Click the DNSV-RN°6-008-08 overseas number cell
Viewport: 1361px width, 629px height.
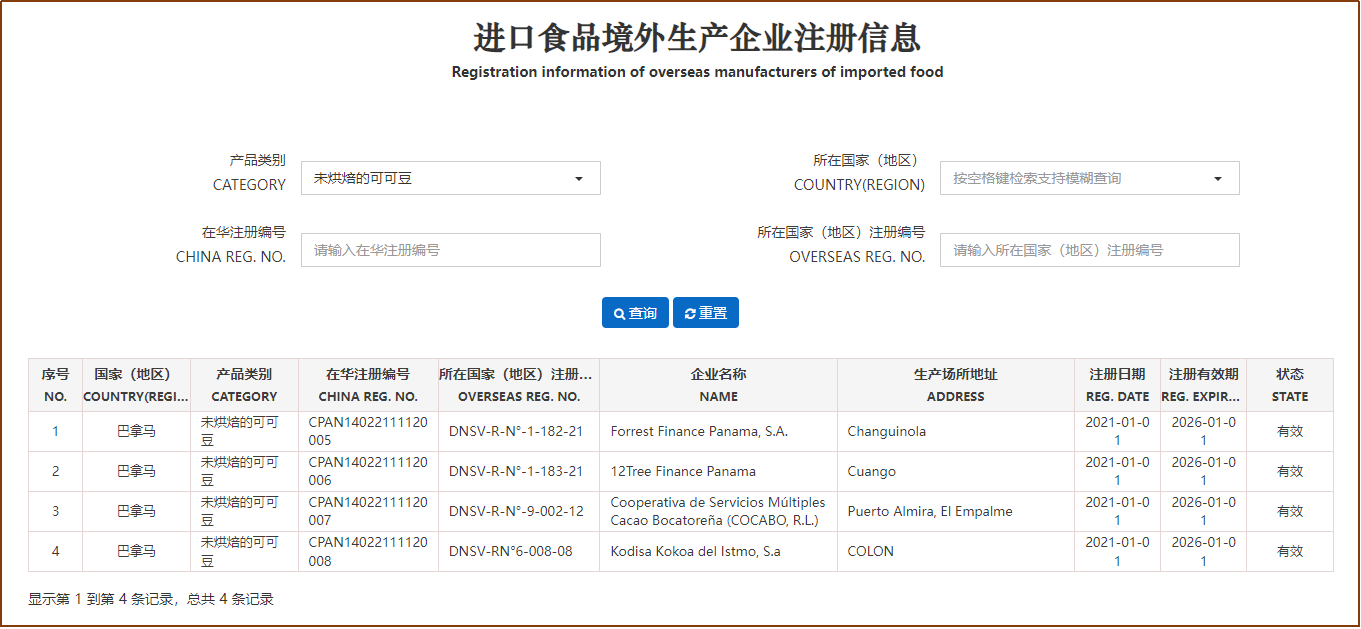pos(510,551)
